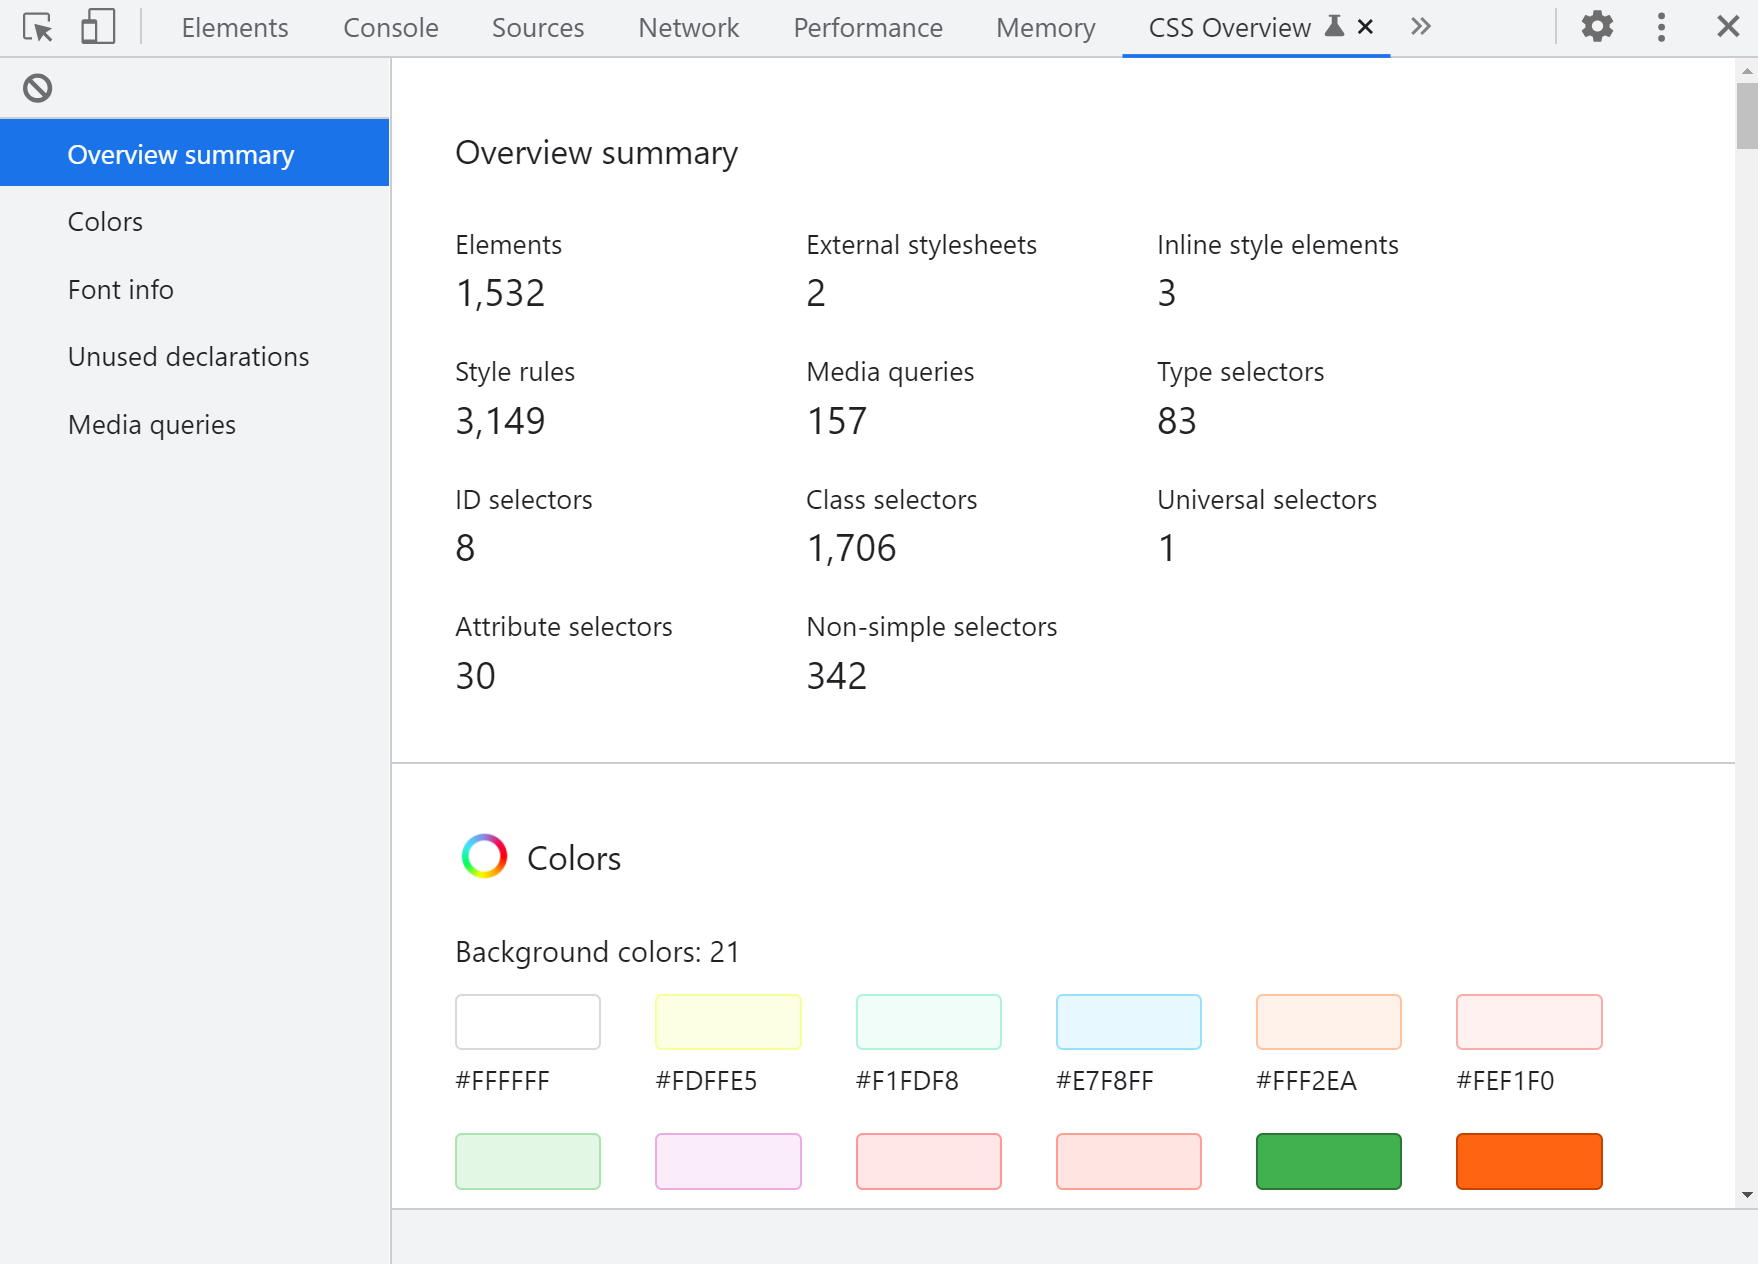Expand the more tabs chevron
This screenshot has height=1264, width=1758.
1420,27
